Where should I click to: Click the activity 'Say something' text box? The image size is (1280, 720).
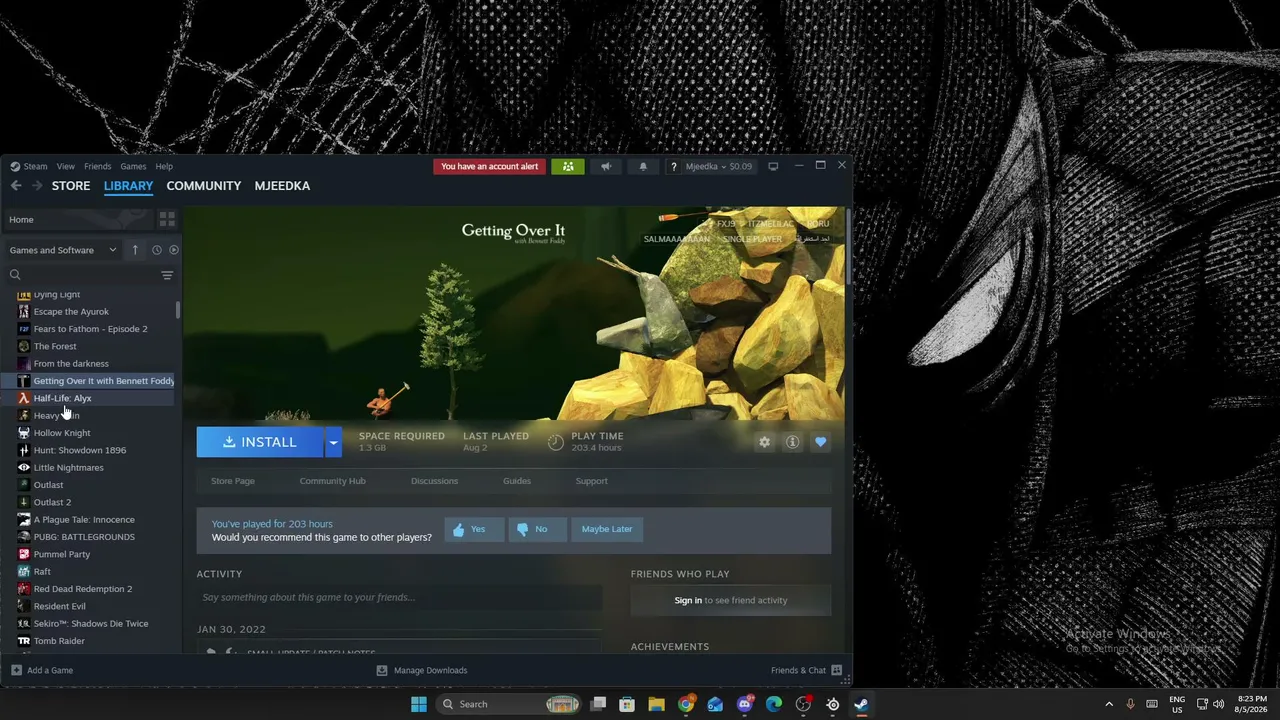(399, 597)
